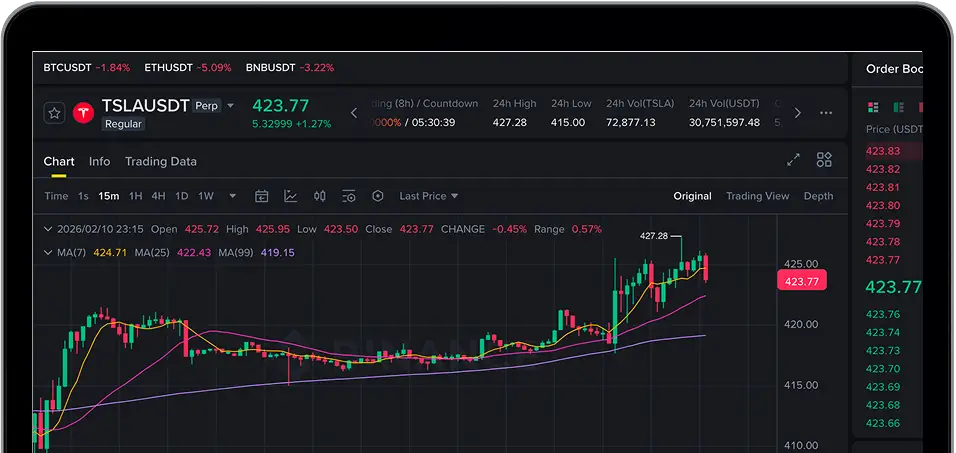Select ask price 423.78 in order book
The image size is (956, 453).
point(883,242)
